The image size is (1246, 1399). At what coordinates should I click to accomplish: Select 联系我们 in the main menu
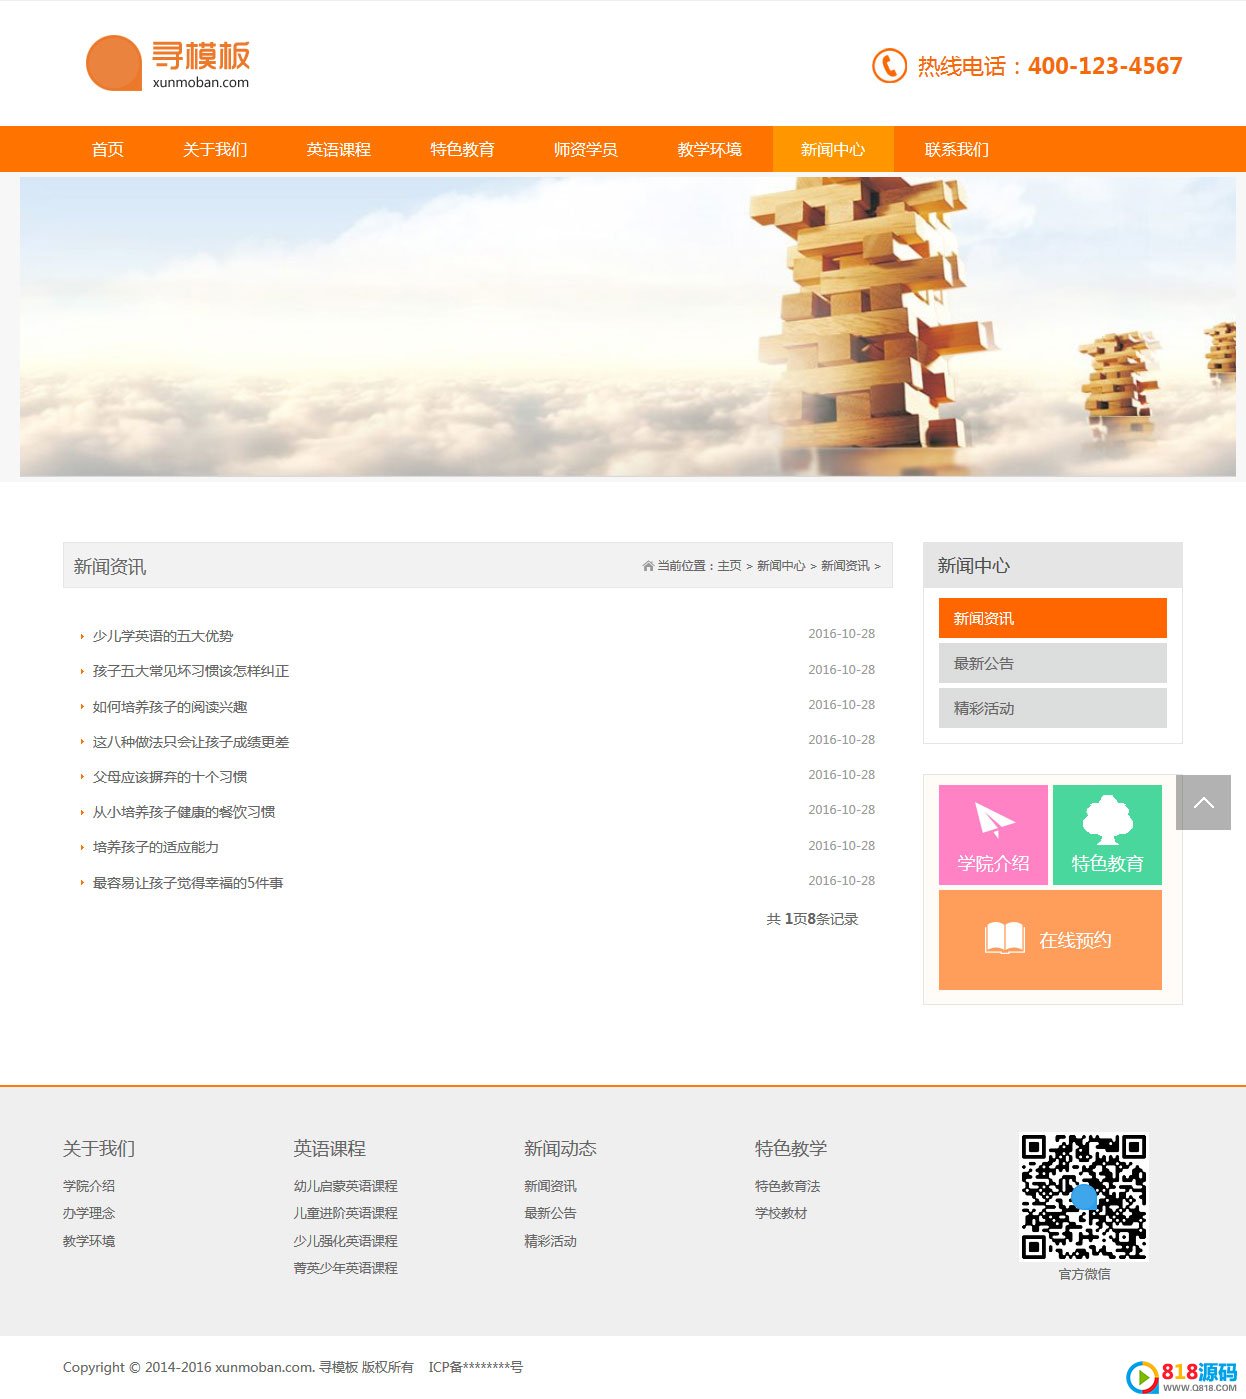click(956, 149)
